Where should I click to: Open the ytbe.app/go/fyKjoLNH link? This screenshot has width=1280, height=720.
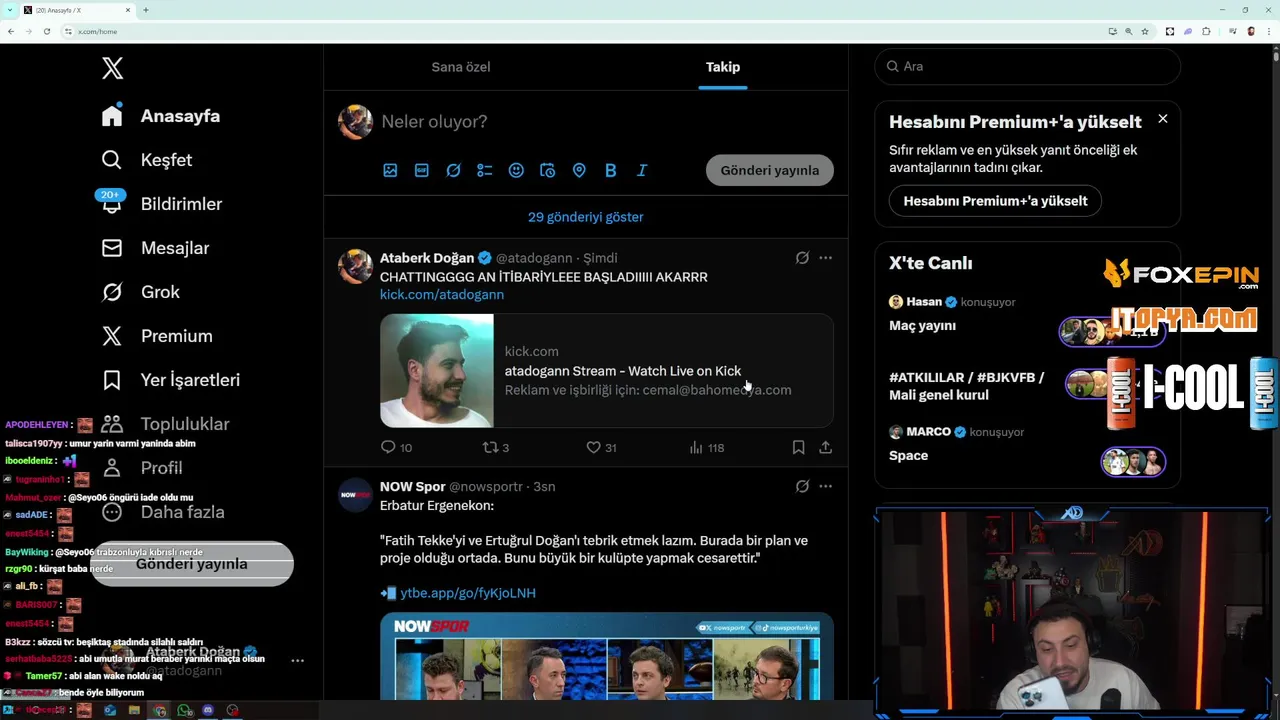[x=468, y=593]
